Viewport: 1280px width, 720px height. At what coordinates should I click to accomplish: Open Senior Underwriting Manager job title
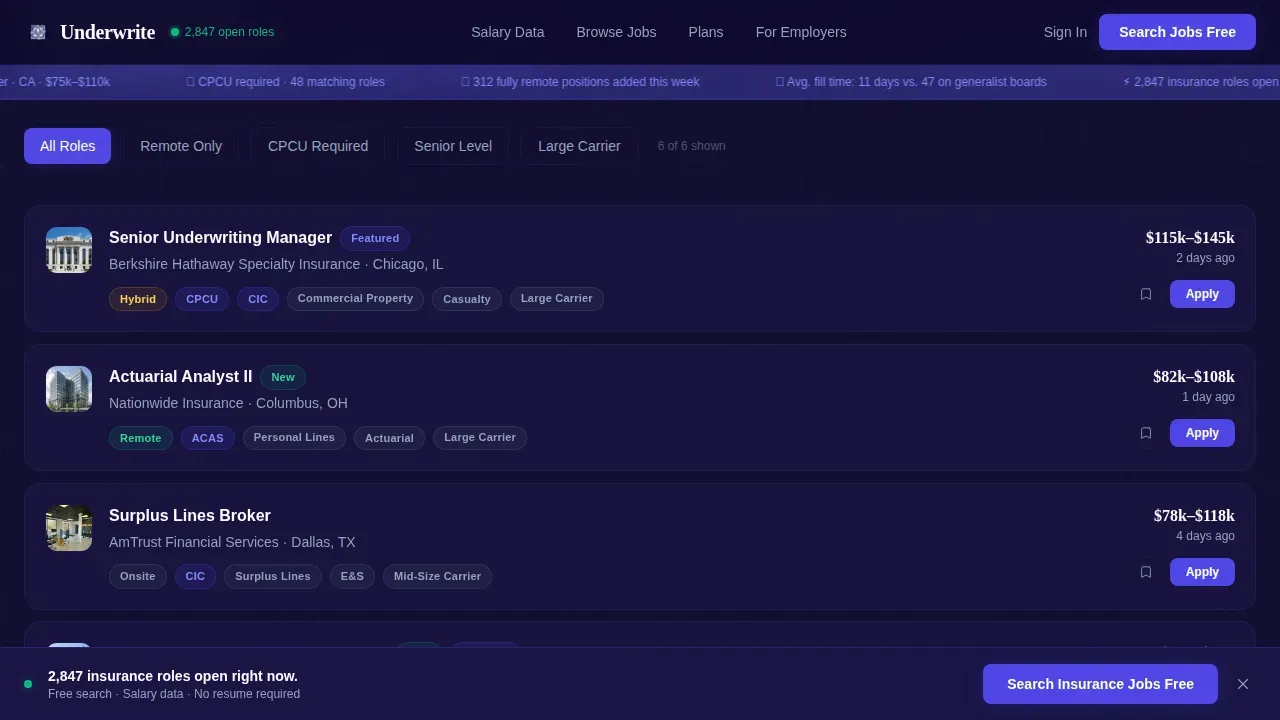[x=220, y=238]
